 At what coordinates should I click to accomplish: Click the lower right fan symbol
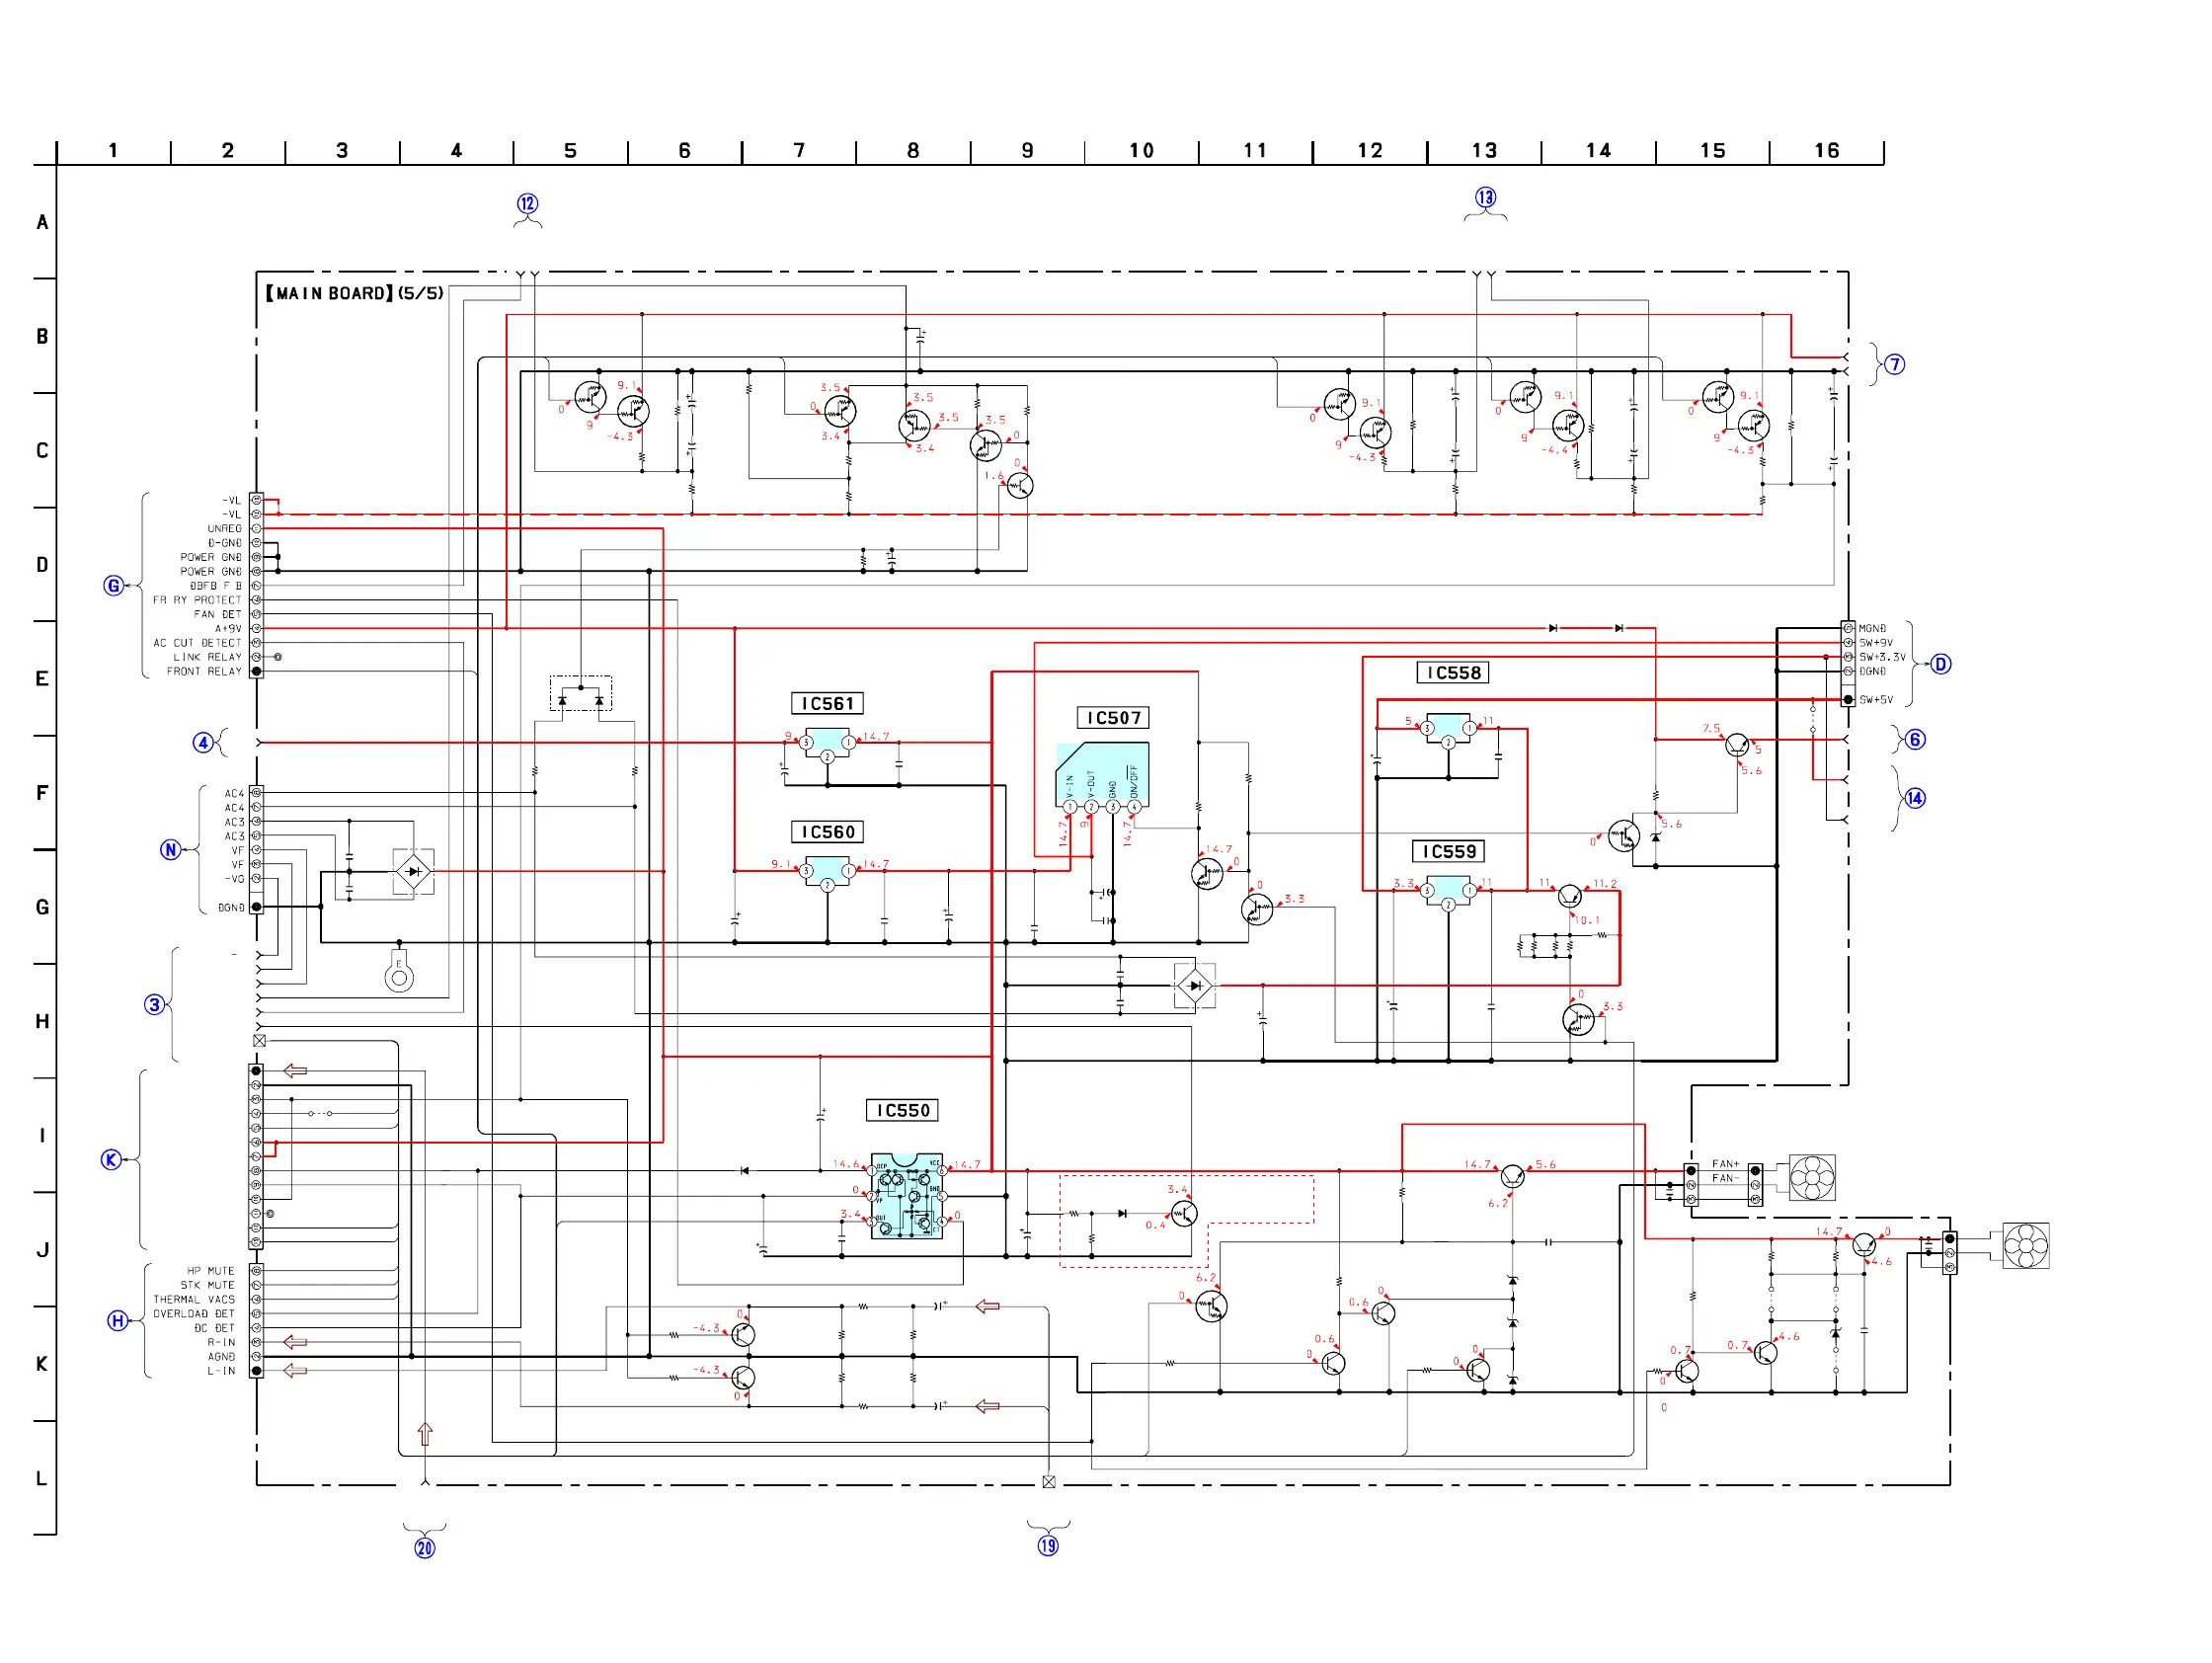click(x=2026, y=1247)
